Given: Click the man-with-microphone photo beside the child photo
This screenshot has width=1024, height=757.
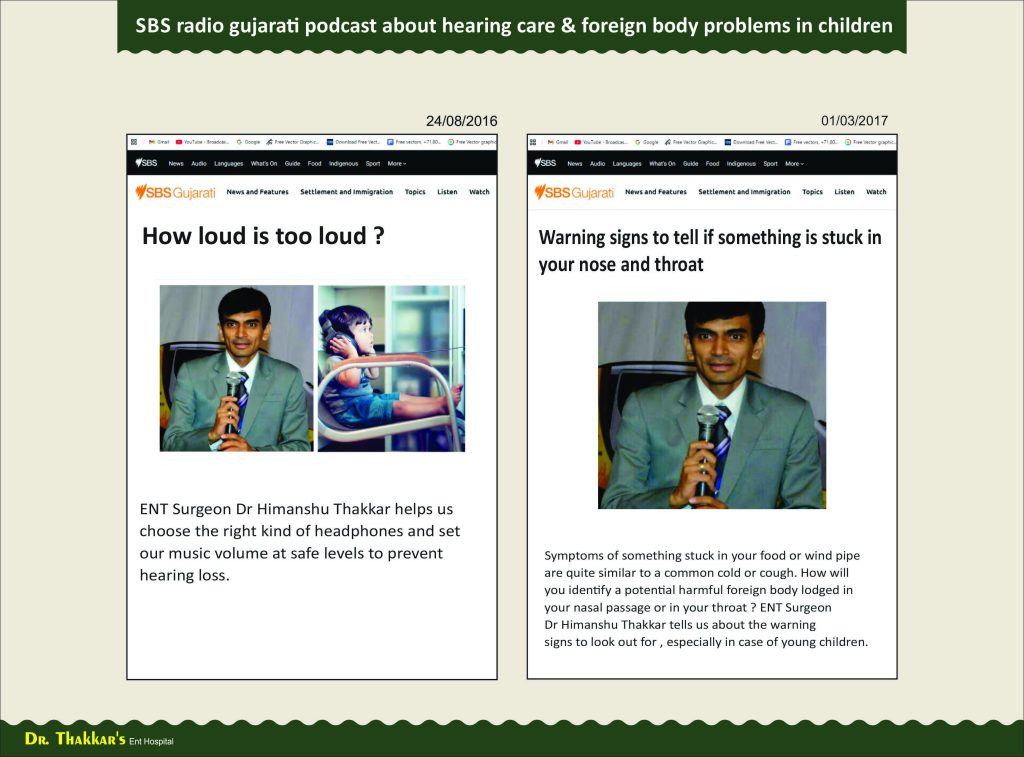Looking at the screenshot, I should 236,368.
